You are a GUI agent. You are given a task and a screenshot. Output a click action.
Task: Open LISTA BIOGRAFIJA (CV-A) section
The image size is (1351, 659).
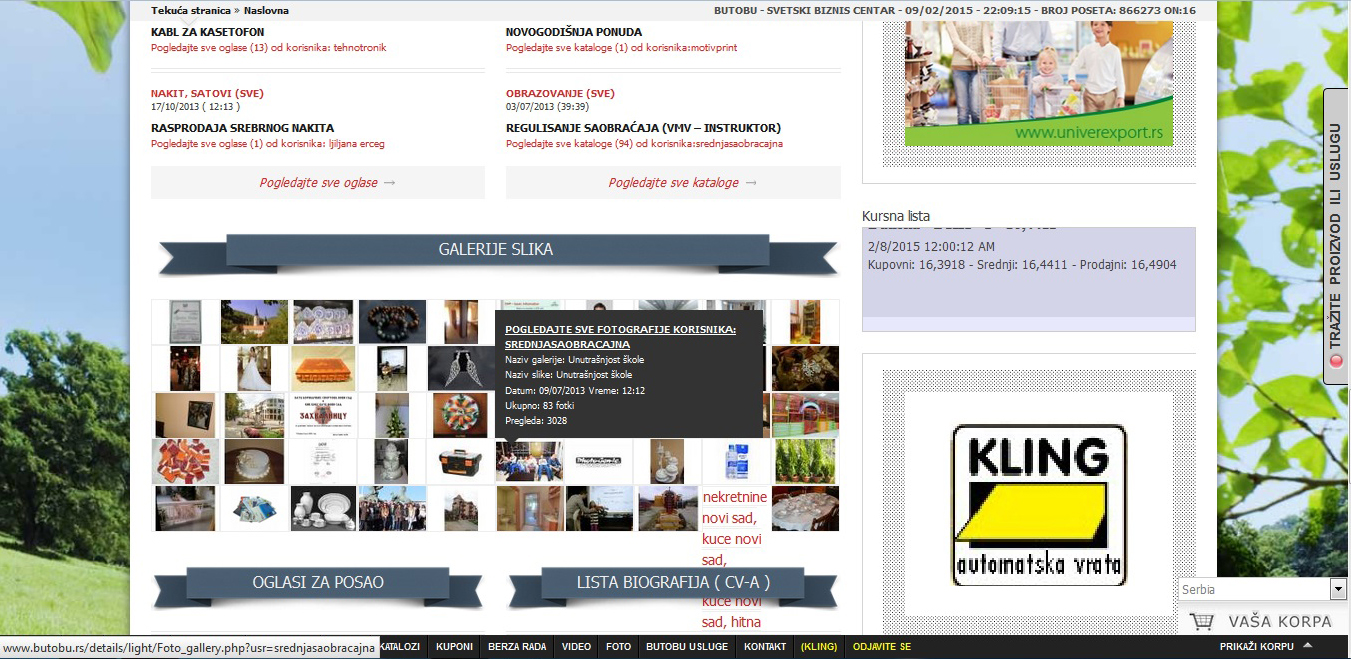673,581
